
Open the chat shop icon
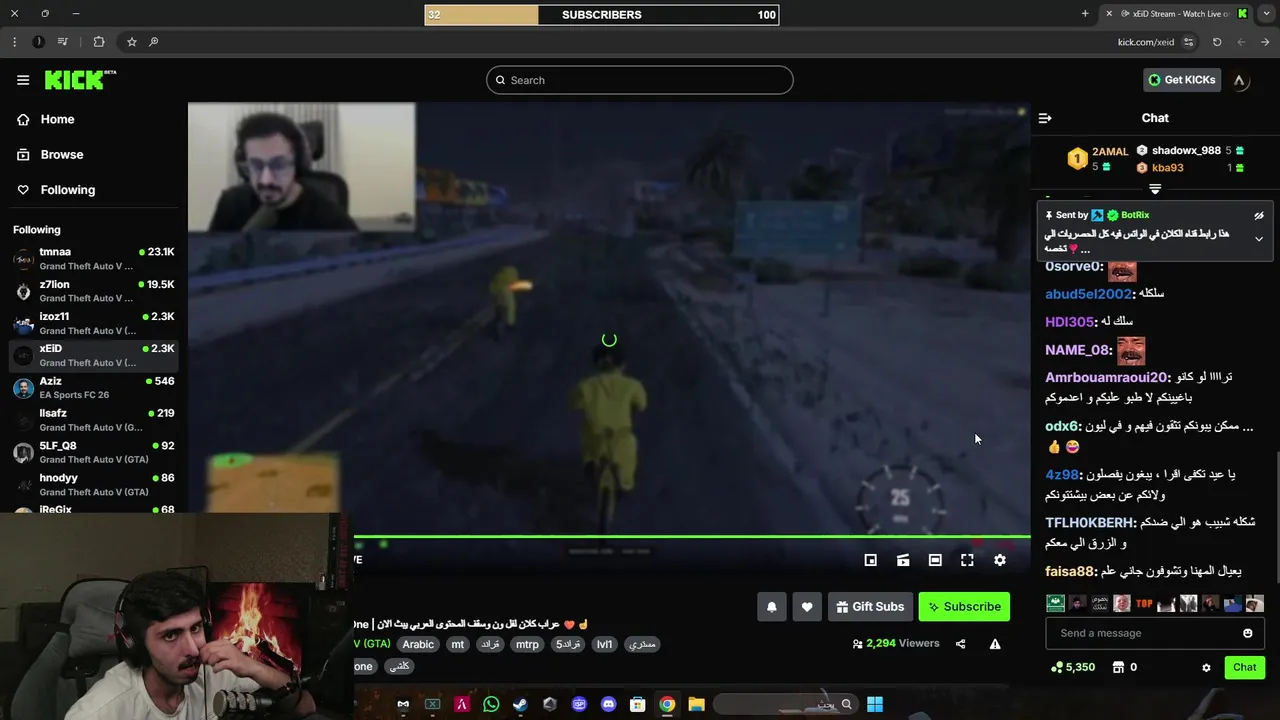tap(1118, 667)
